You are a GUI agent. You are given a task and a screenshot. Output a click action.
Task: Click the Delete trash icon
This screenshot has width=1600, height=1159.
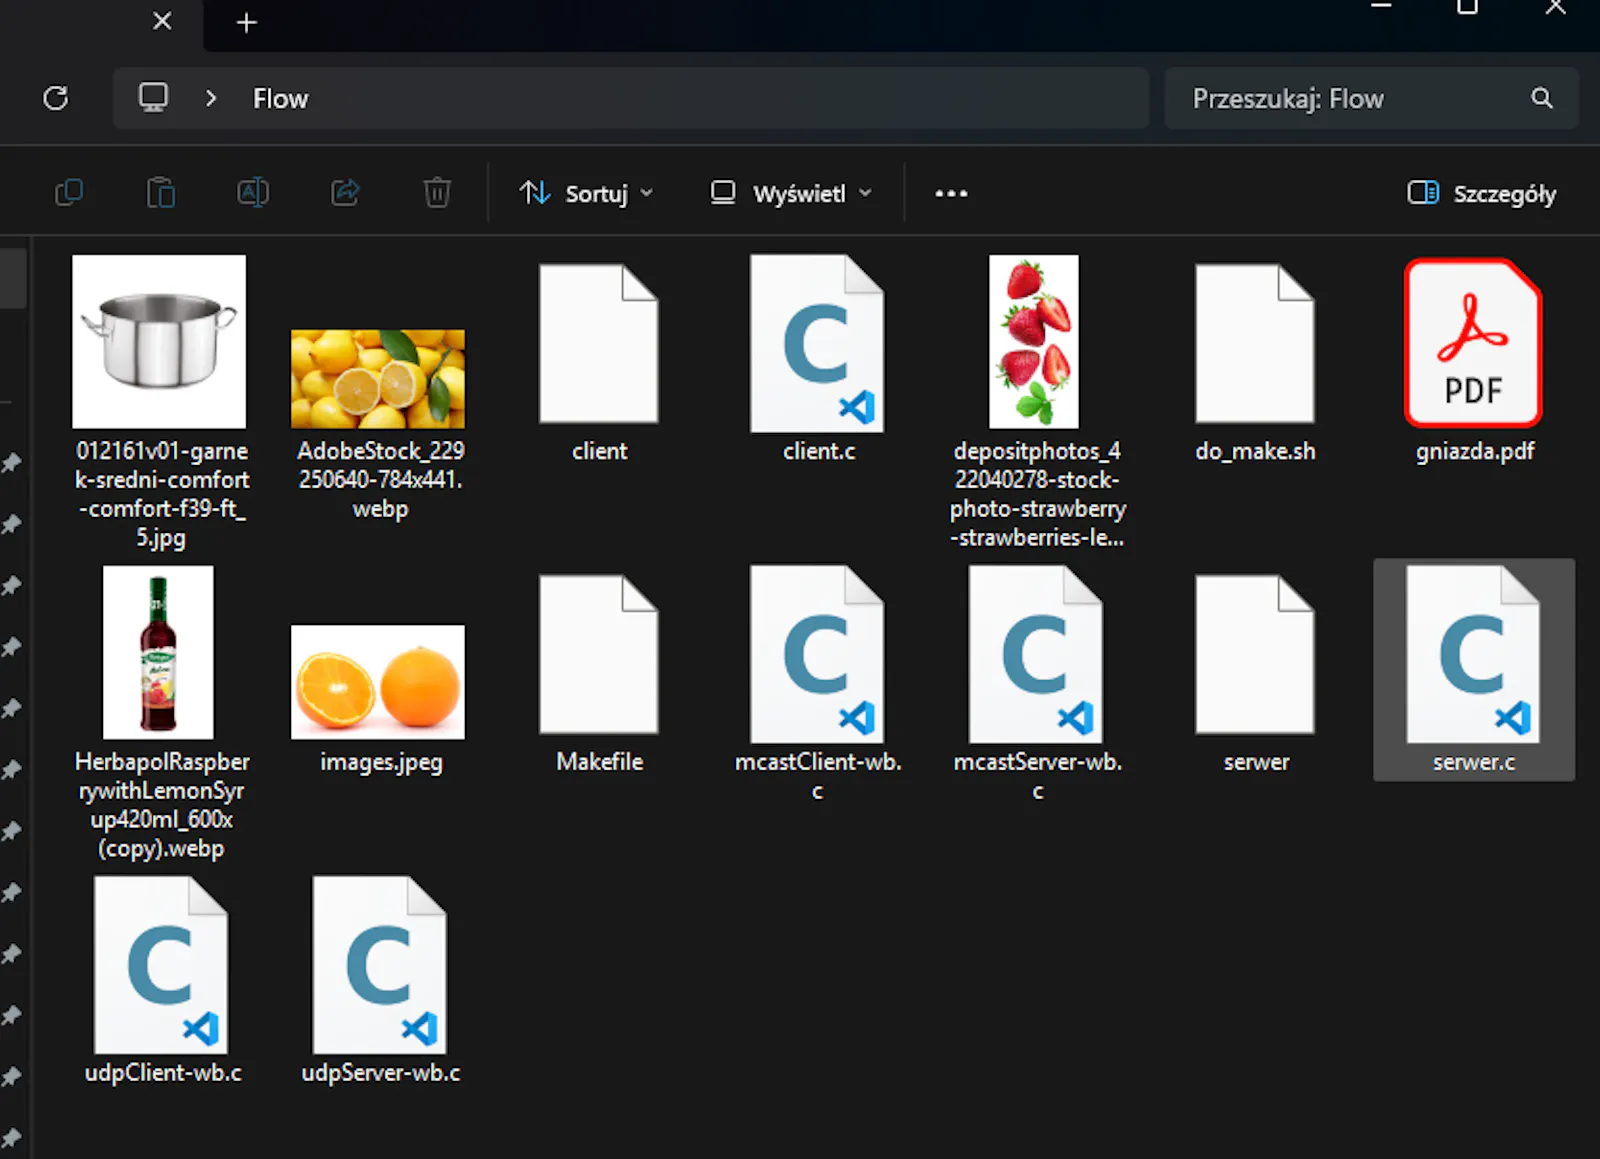437,192
